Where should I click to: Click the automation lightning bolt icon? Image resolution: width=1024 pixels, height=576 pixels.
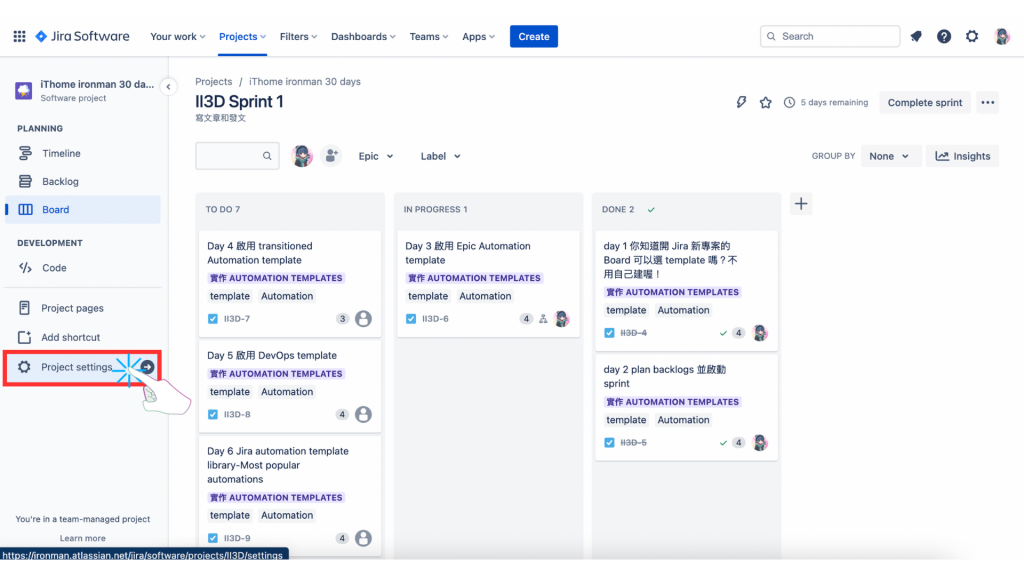pos(741,103)
